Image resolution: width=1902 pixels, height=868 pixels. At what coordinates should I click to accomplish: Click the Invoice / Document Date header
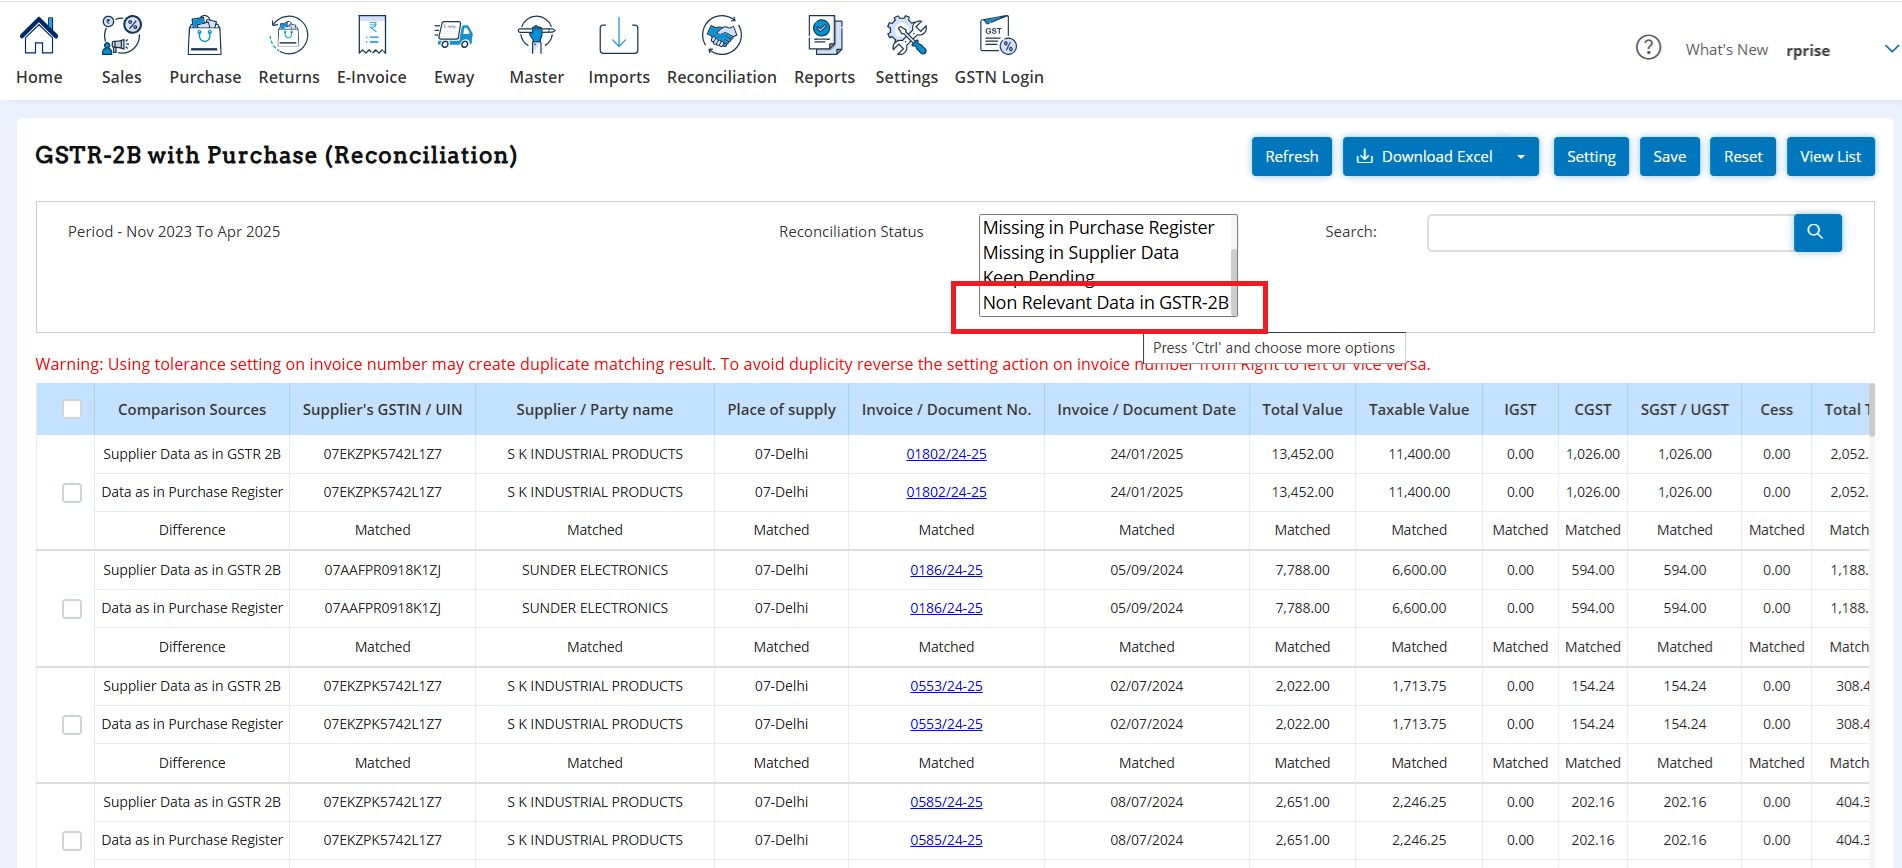[1146, 409]
